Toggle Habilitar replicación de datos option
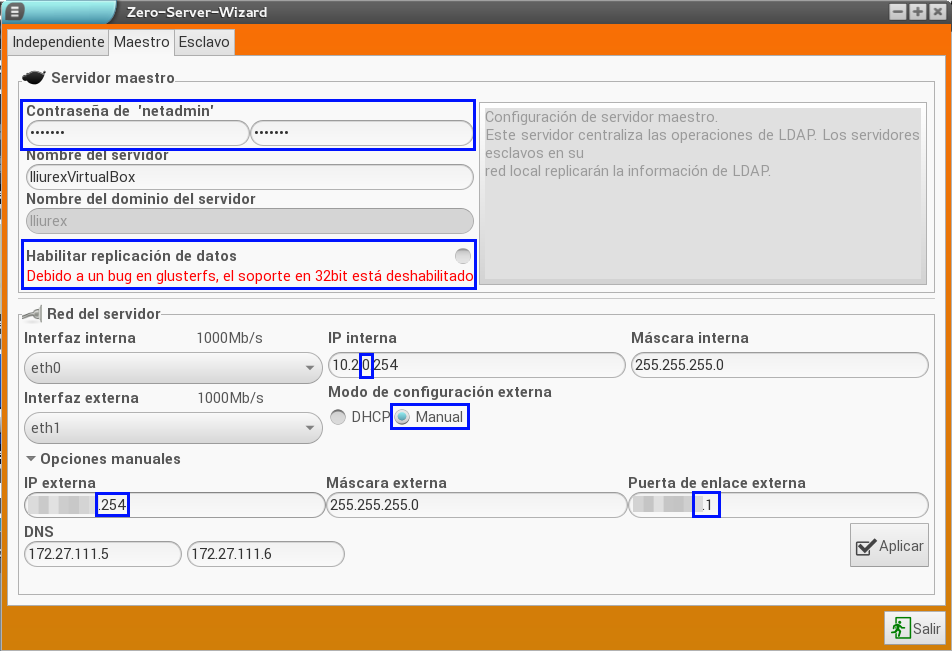 (x=462, y=255)
